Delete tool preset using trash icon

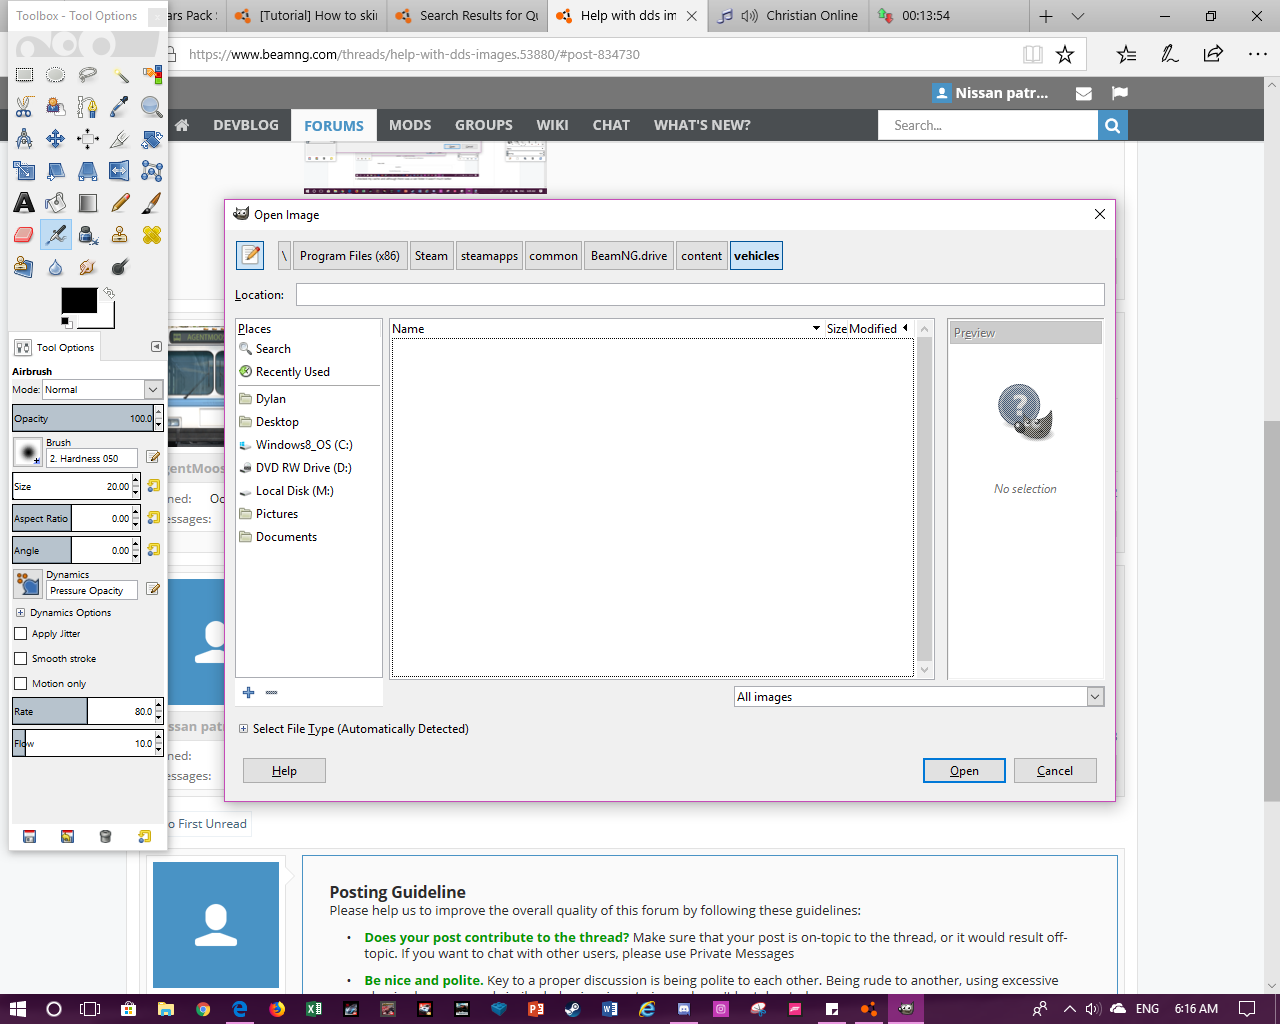coord(105,836)
